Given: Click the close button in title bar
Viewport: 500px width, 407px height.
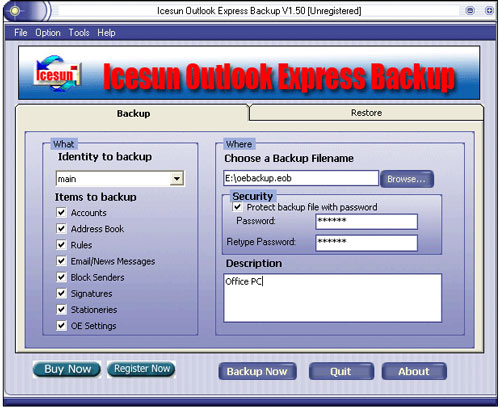Looking at the screenshot, I should pyautogui.click(x=489, y=11).
